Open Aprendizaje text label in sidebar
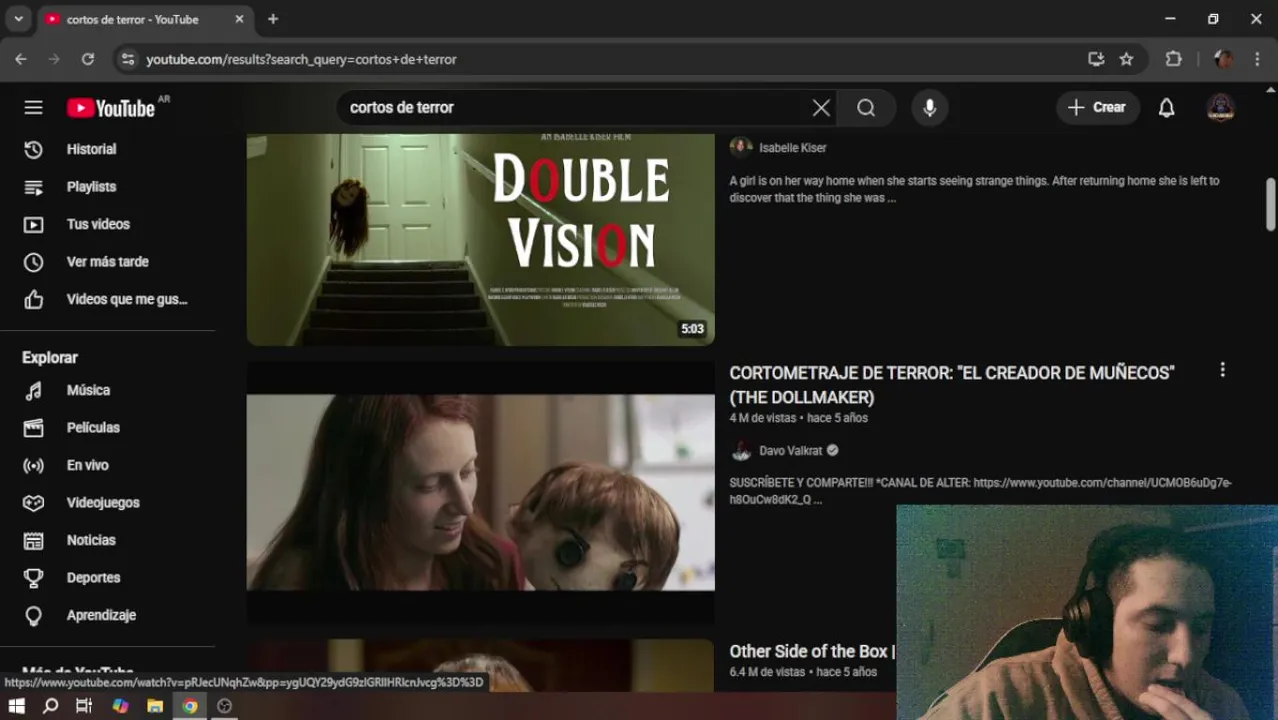This screenshot has width=1278, height=720. [x=101, y=615]
